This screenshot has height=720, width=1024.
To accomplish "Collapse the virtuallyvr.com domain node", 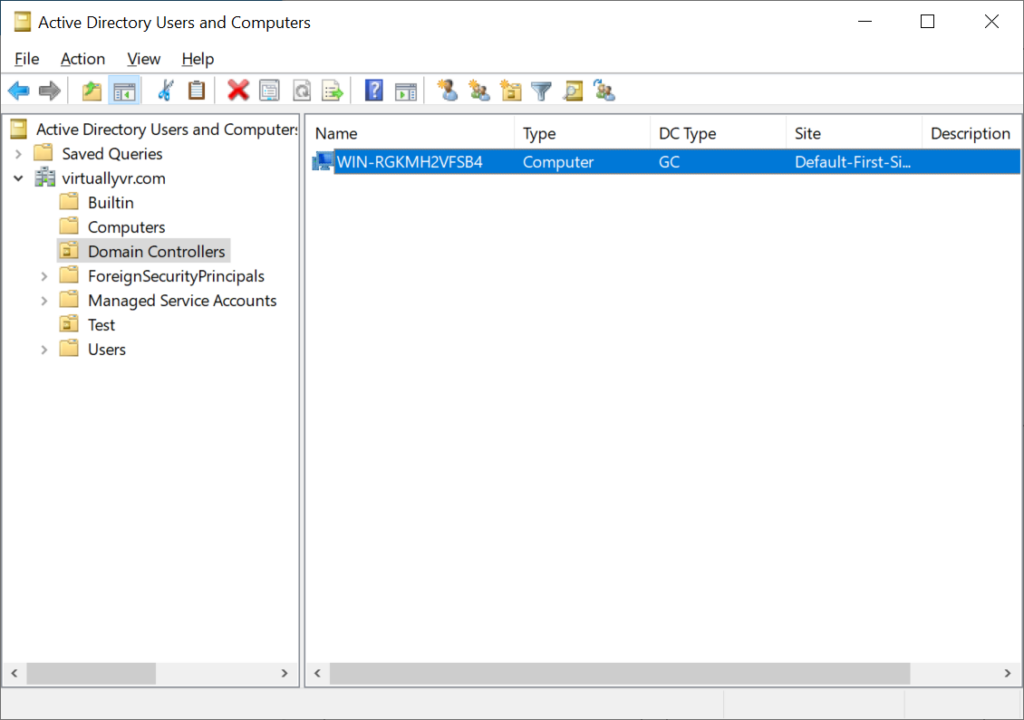I will point(18,178).
